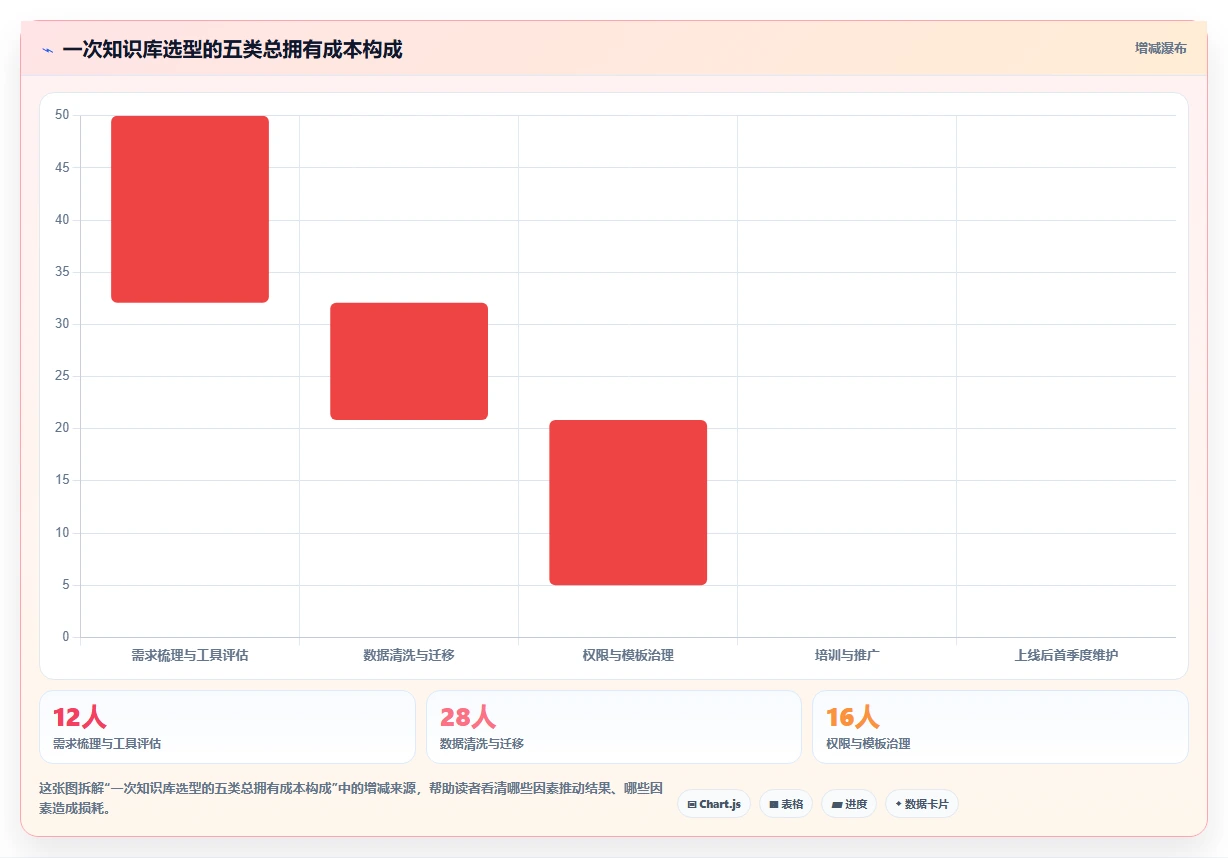Select the red bar for 需求梳理与工具评估
Screen dimensions: 1228x858
pos(190,209)
